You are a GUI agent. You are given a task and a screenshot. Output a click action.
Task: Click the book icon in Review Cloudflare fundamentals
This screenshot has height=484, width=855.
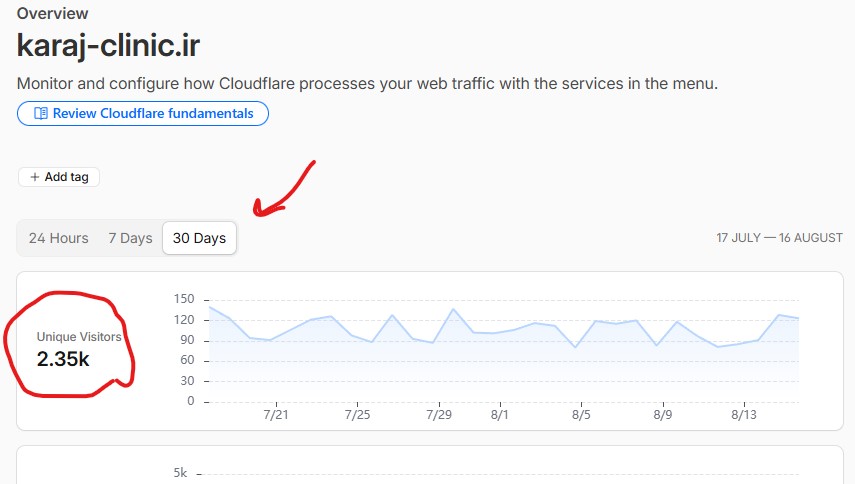coord(41,113)
